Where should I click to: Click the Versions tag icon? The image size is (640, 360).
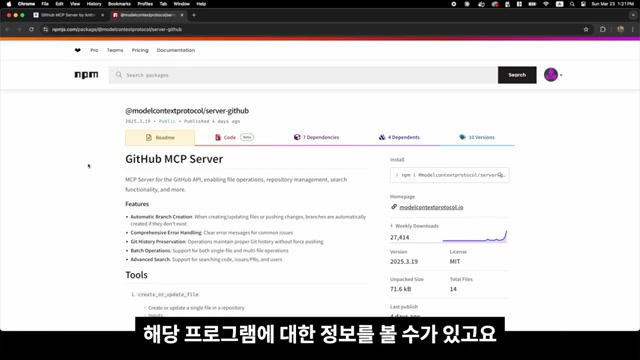pos(462,137)
